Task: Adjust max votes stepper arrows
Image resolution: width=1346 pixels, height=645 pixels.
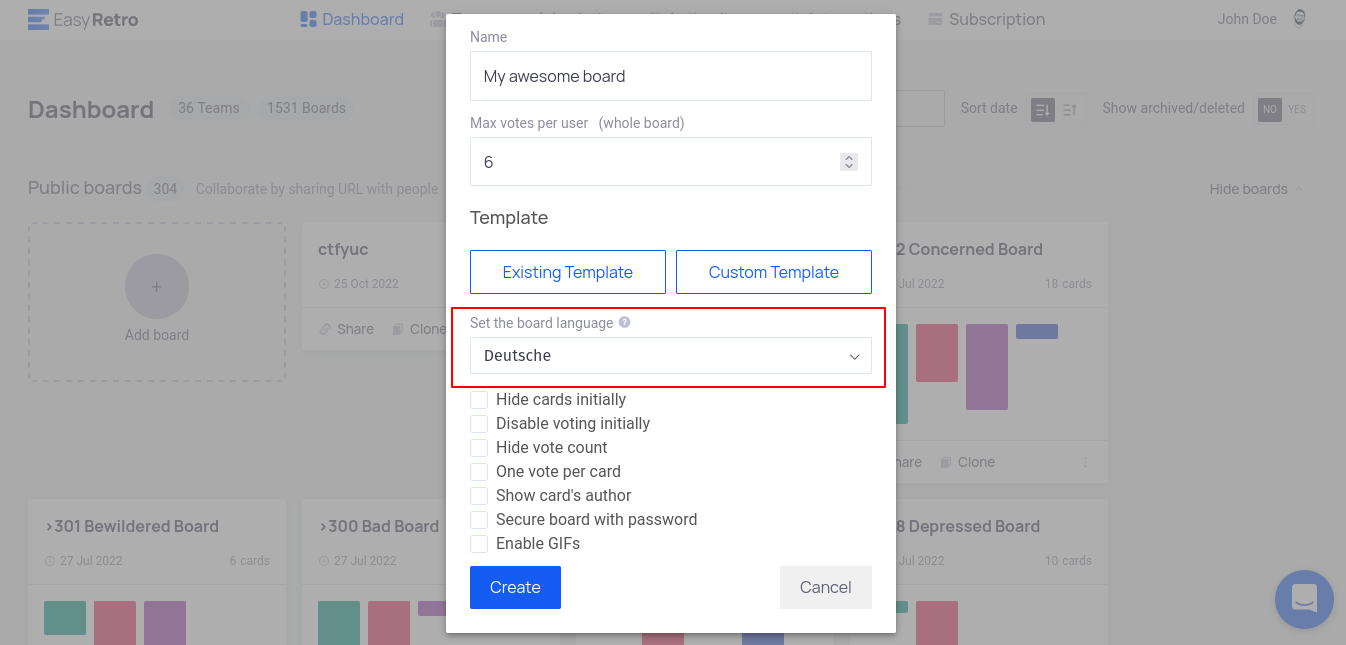Action: click(849, 162)
